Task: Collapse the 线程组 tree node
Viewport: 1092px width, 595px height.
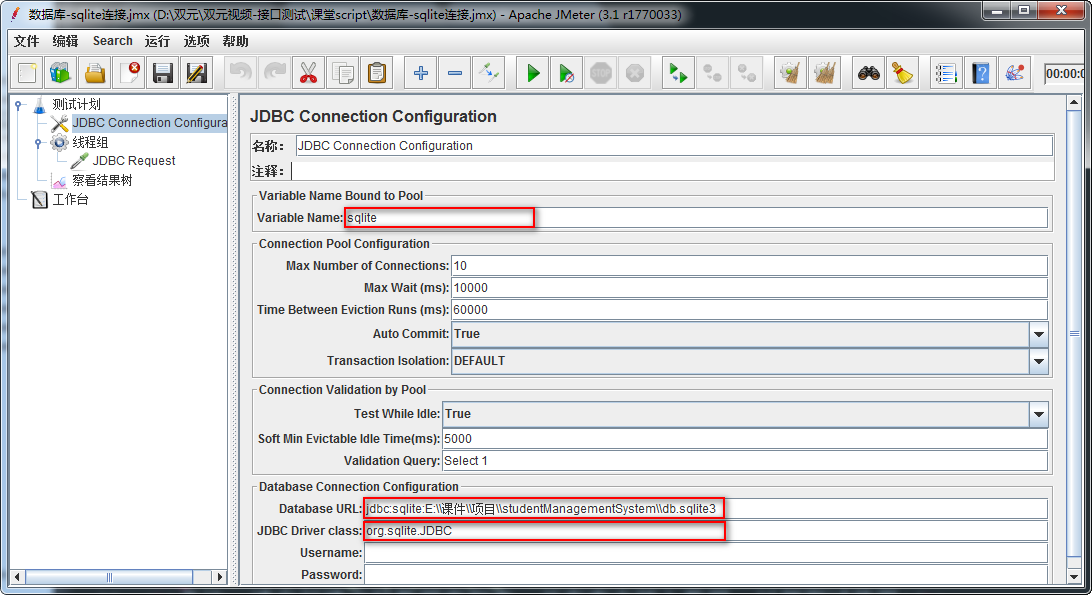Action: tap(38, 143)
